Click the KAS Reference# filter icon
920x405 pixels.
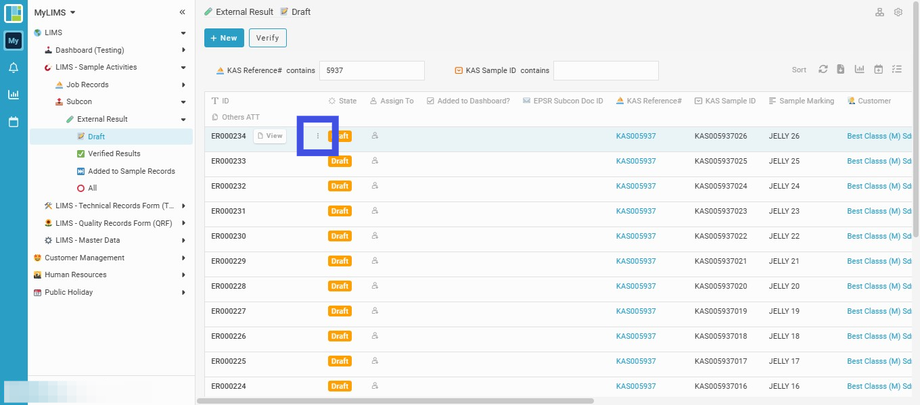click(221, 70)
